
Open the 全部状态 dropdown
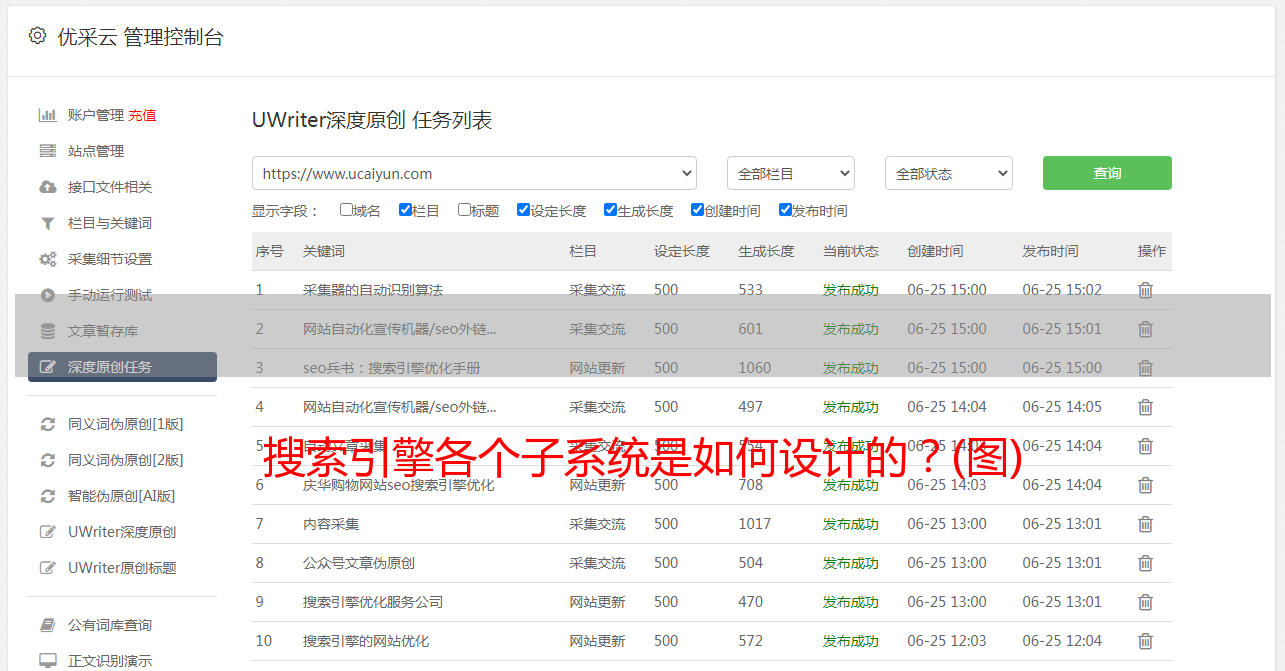click(x=949, y=173)
